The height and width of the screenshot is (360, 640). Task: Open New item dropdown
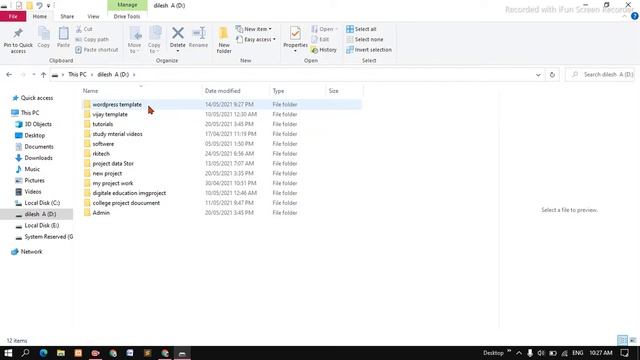click(x=253, y=29)
